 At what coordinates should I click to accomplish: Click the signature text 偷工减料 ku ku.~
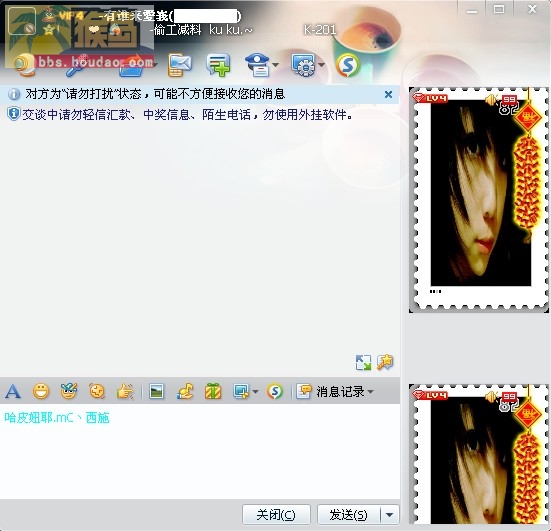point(201,30)
